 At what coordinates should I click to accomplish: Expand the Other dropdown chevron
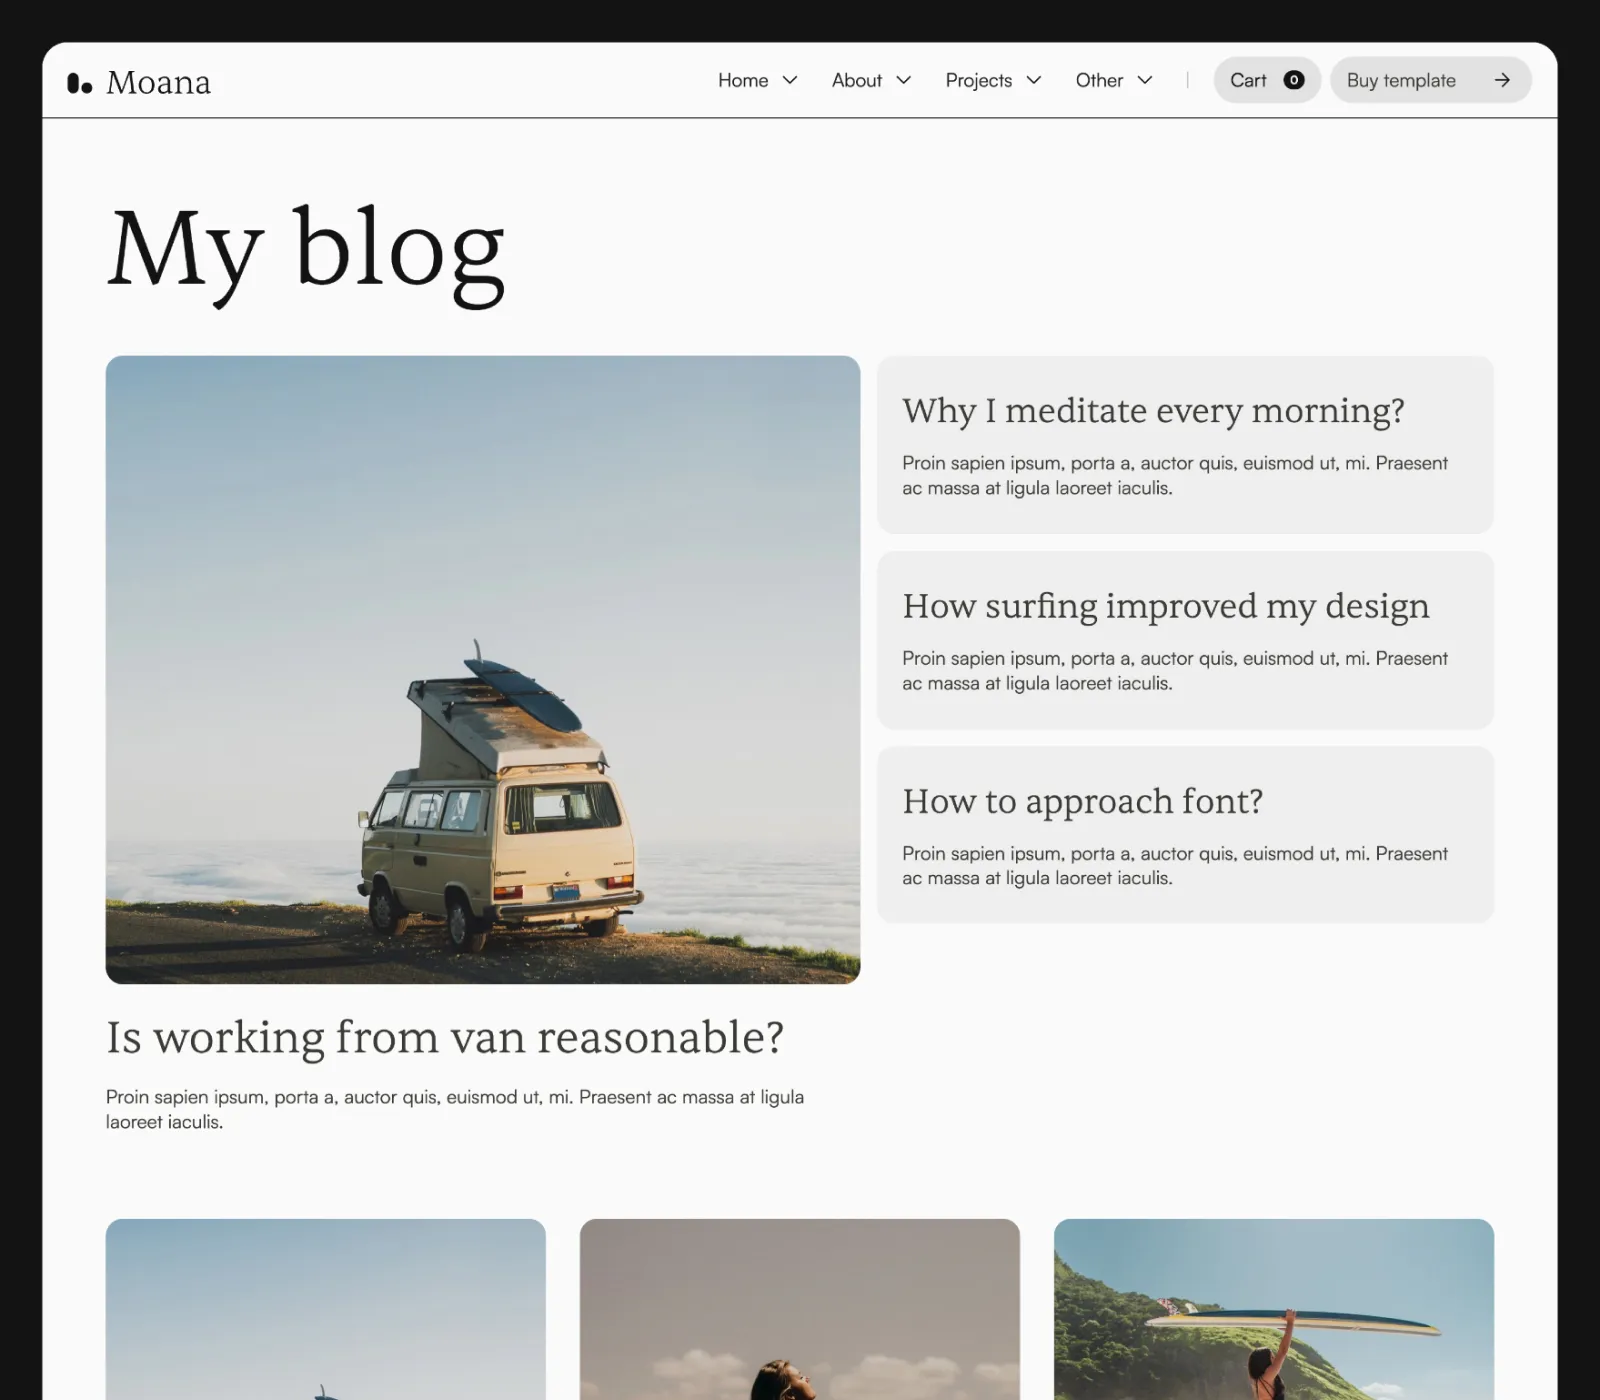1145,80
